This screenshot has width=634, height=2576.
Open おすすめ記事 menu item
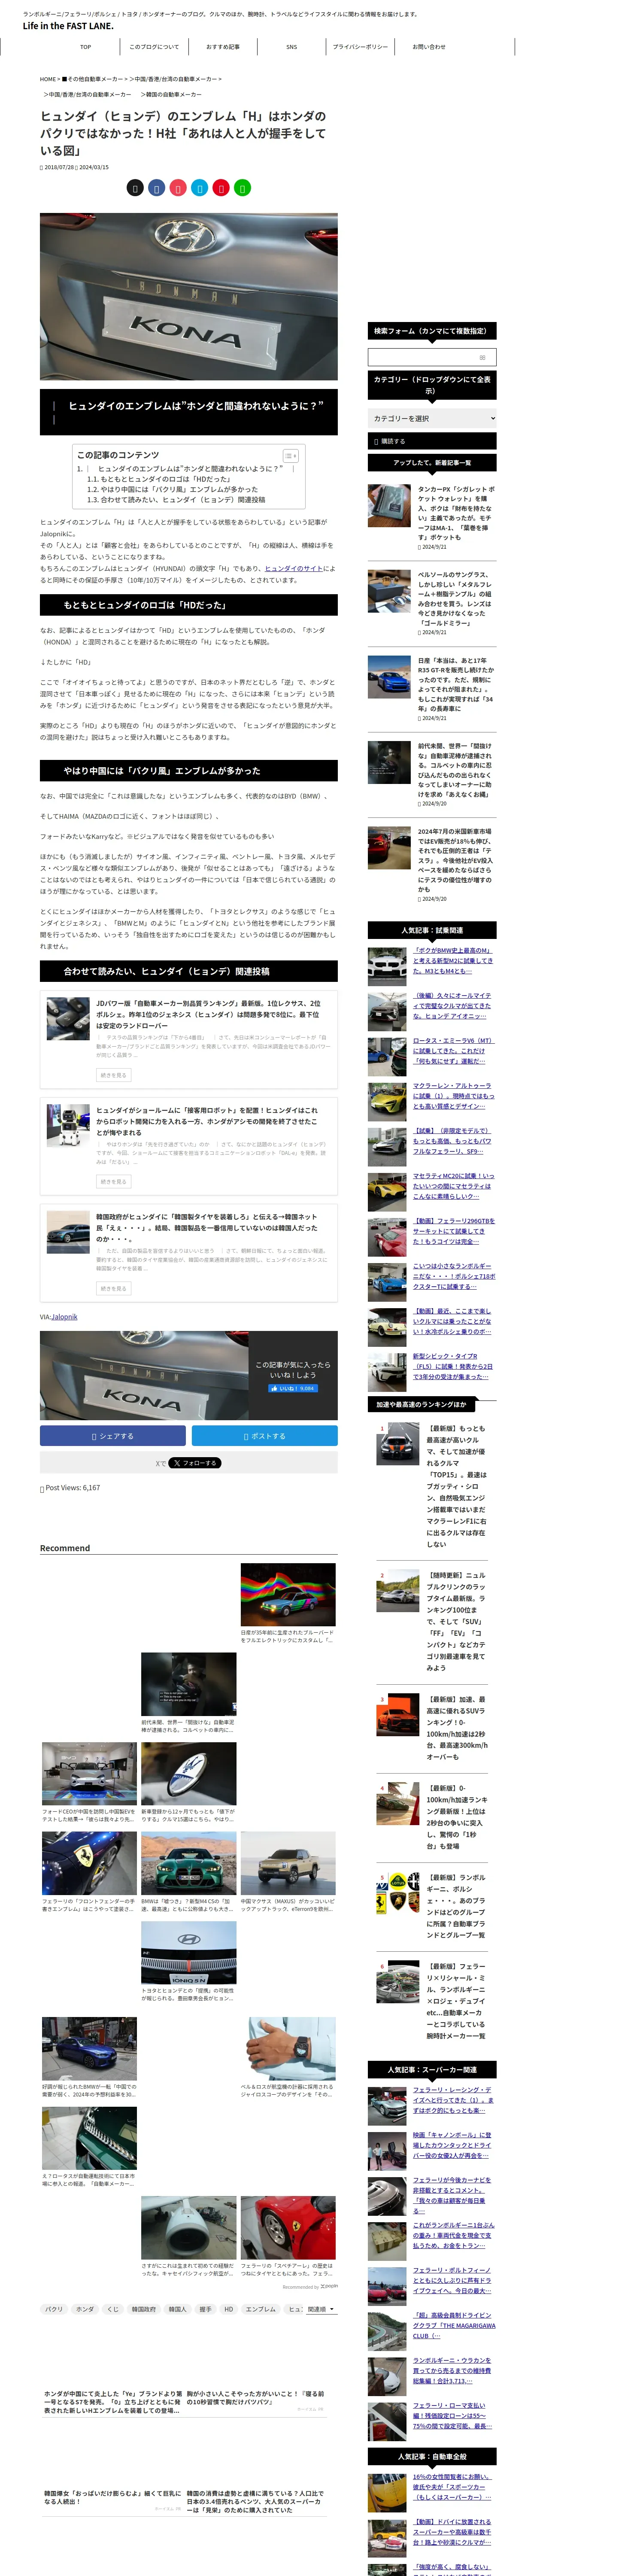click(x=223, y=46)
